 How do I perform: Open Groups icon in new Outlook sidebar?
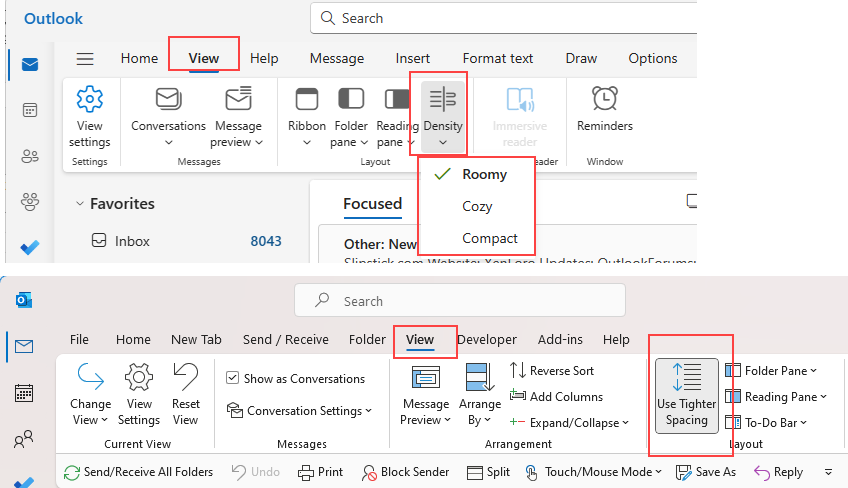(30, 202)
